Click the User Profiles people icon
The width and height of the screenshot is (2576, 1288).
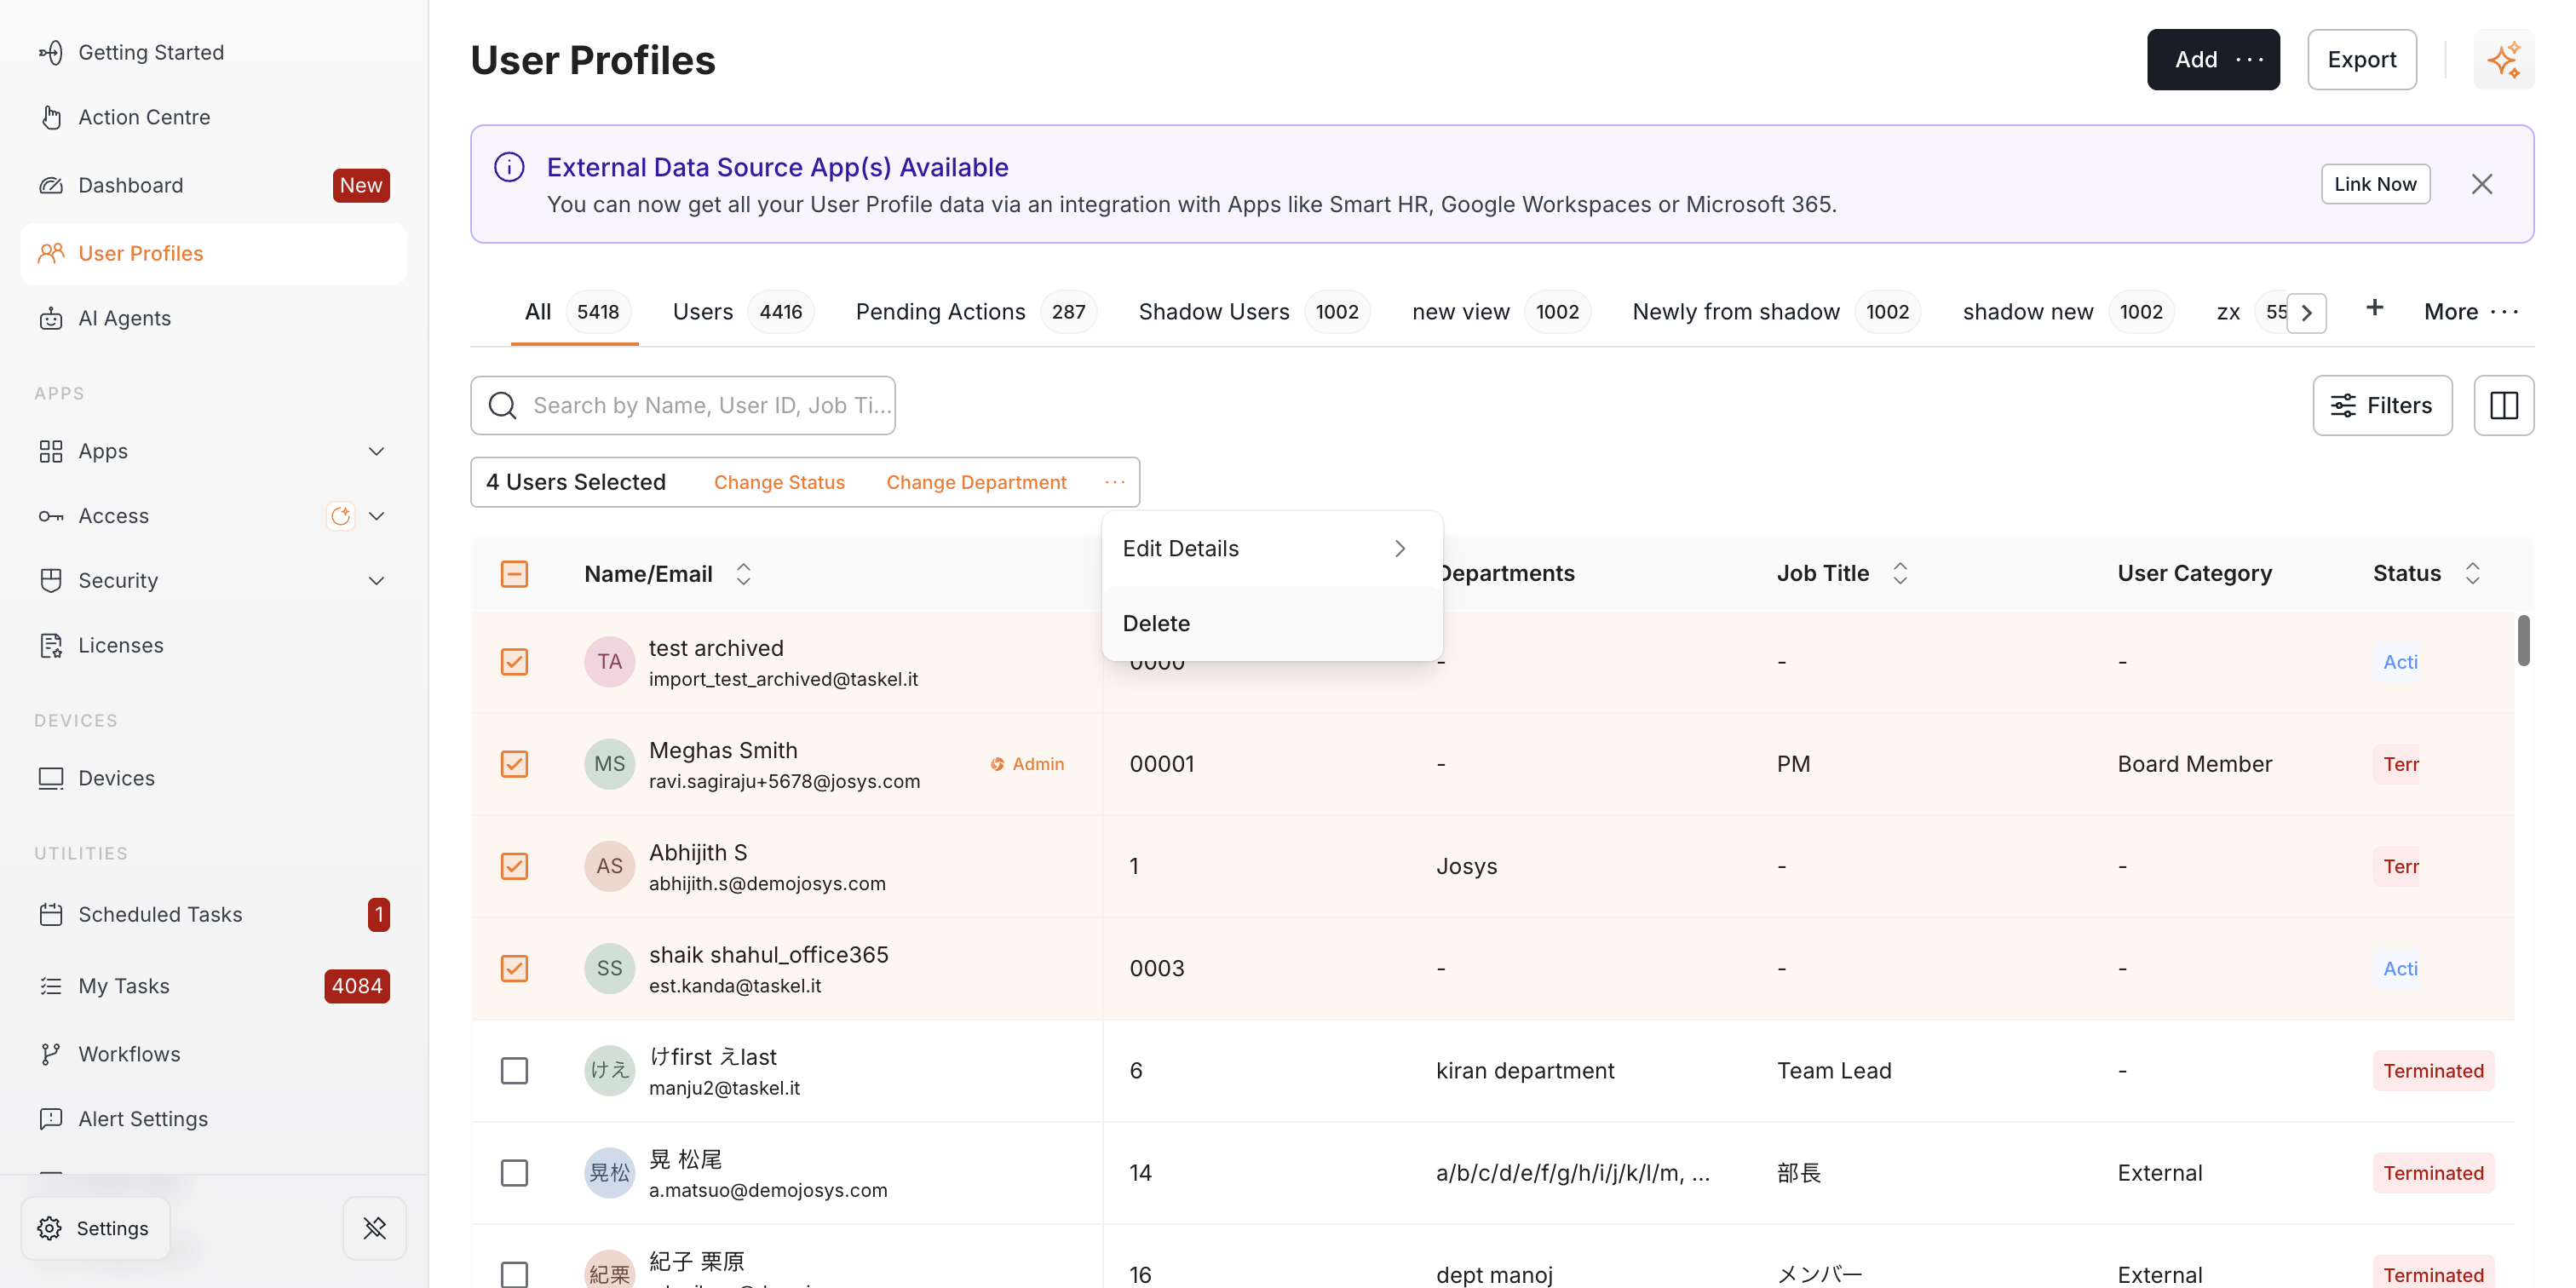(50, 253)
